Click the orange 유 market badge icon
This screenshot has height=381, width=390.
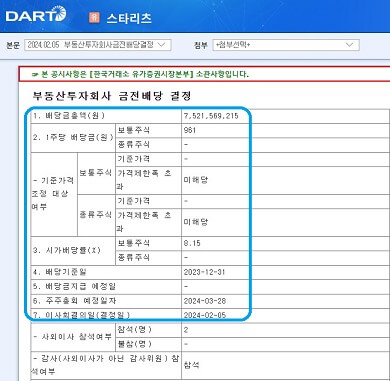tap(94, 17)
